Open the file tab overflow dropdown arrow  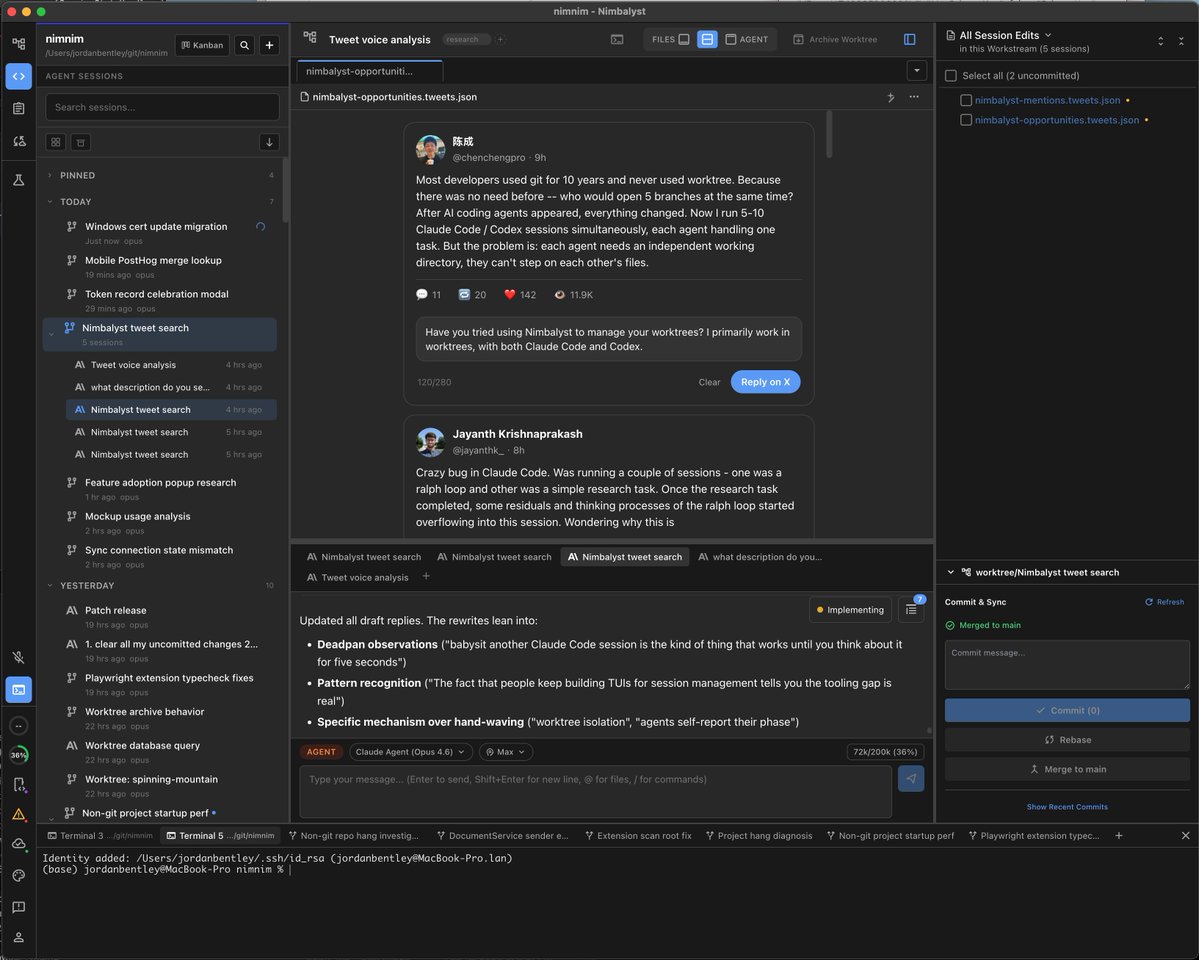tap(916, 71)
